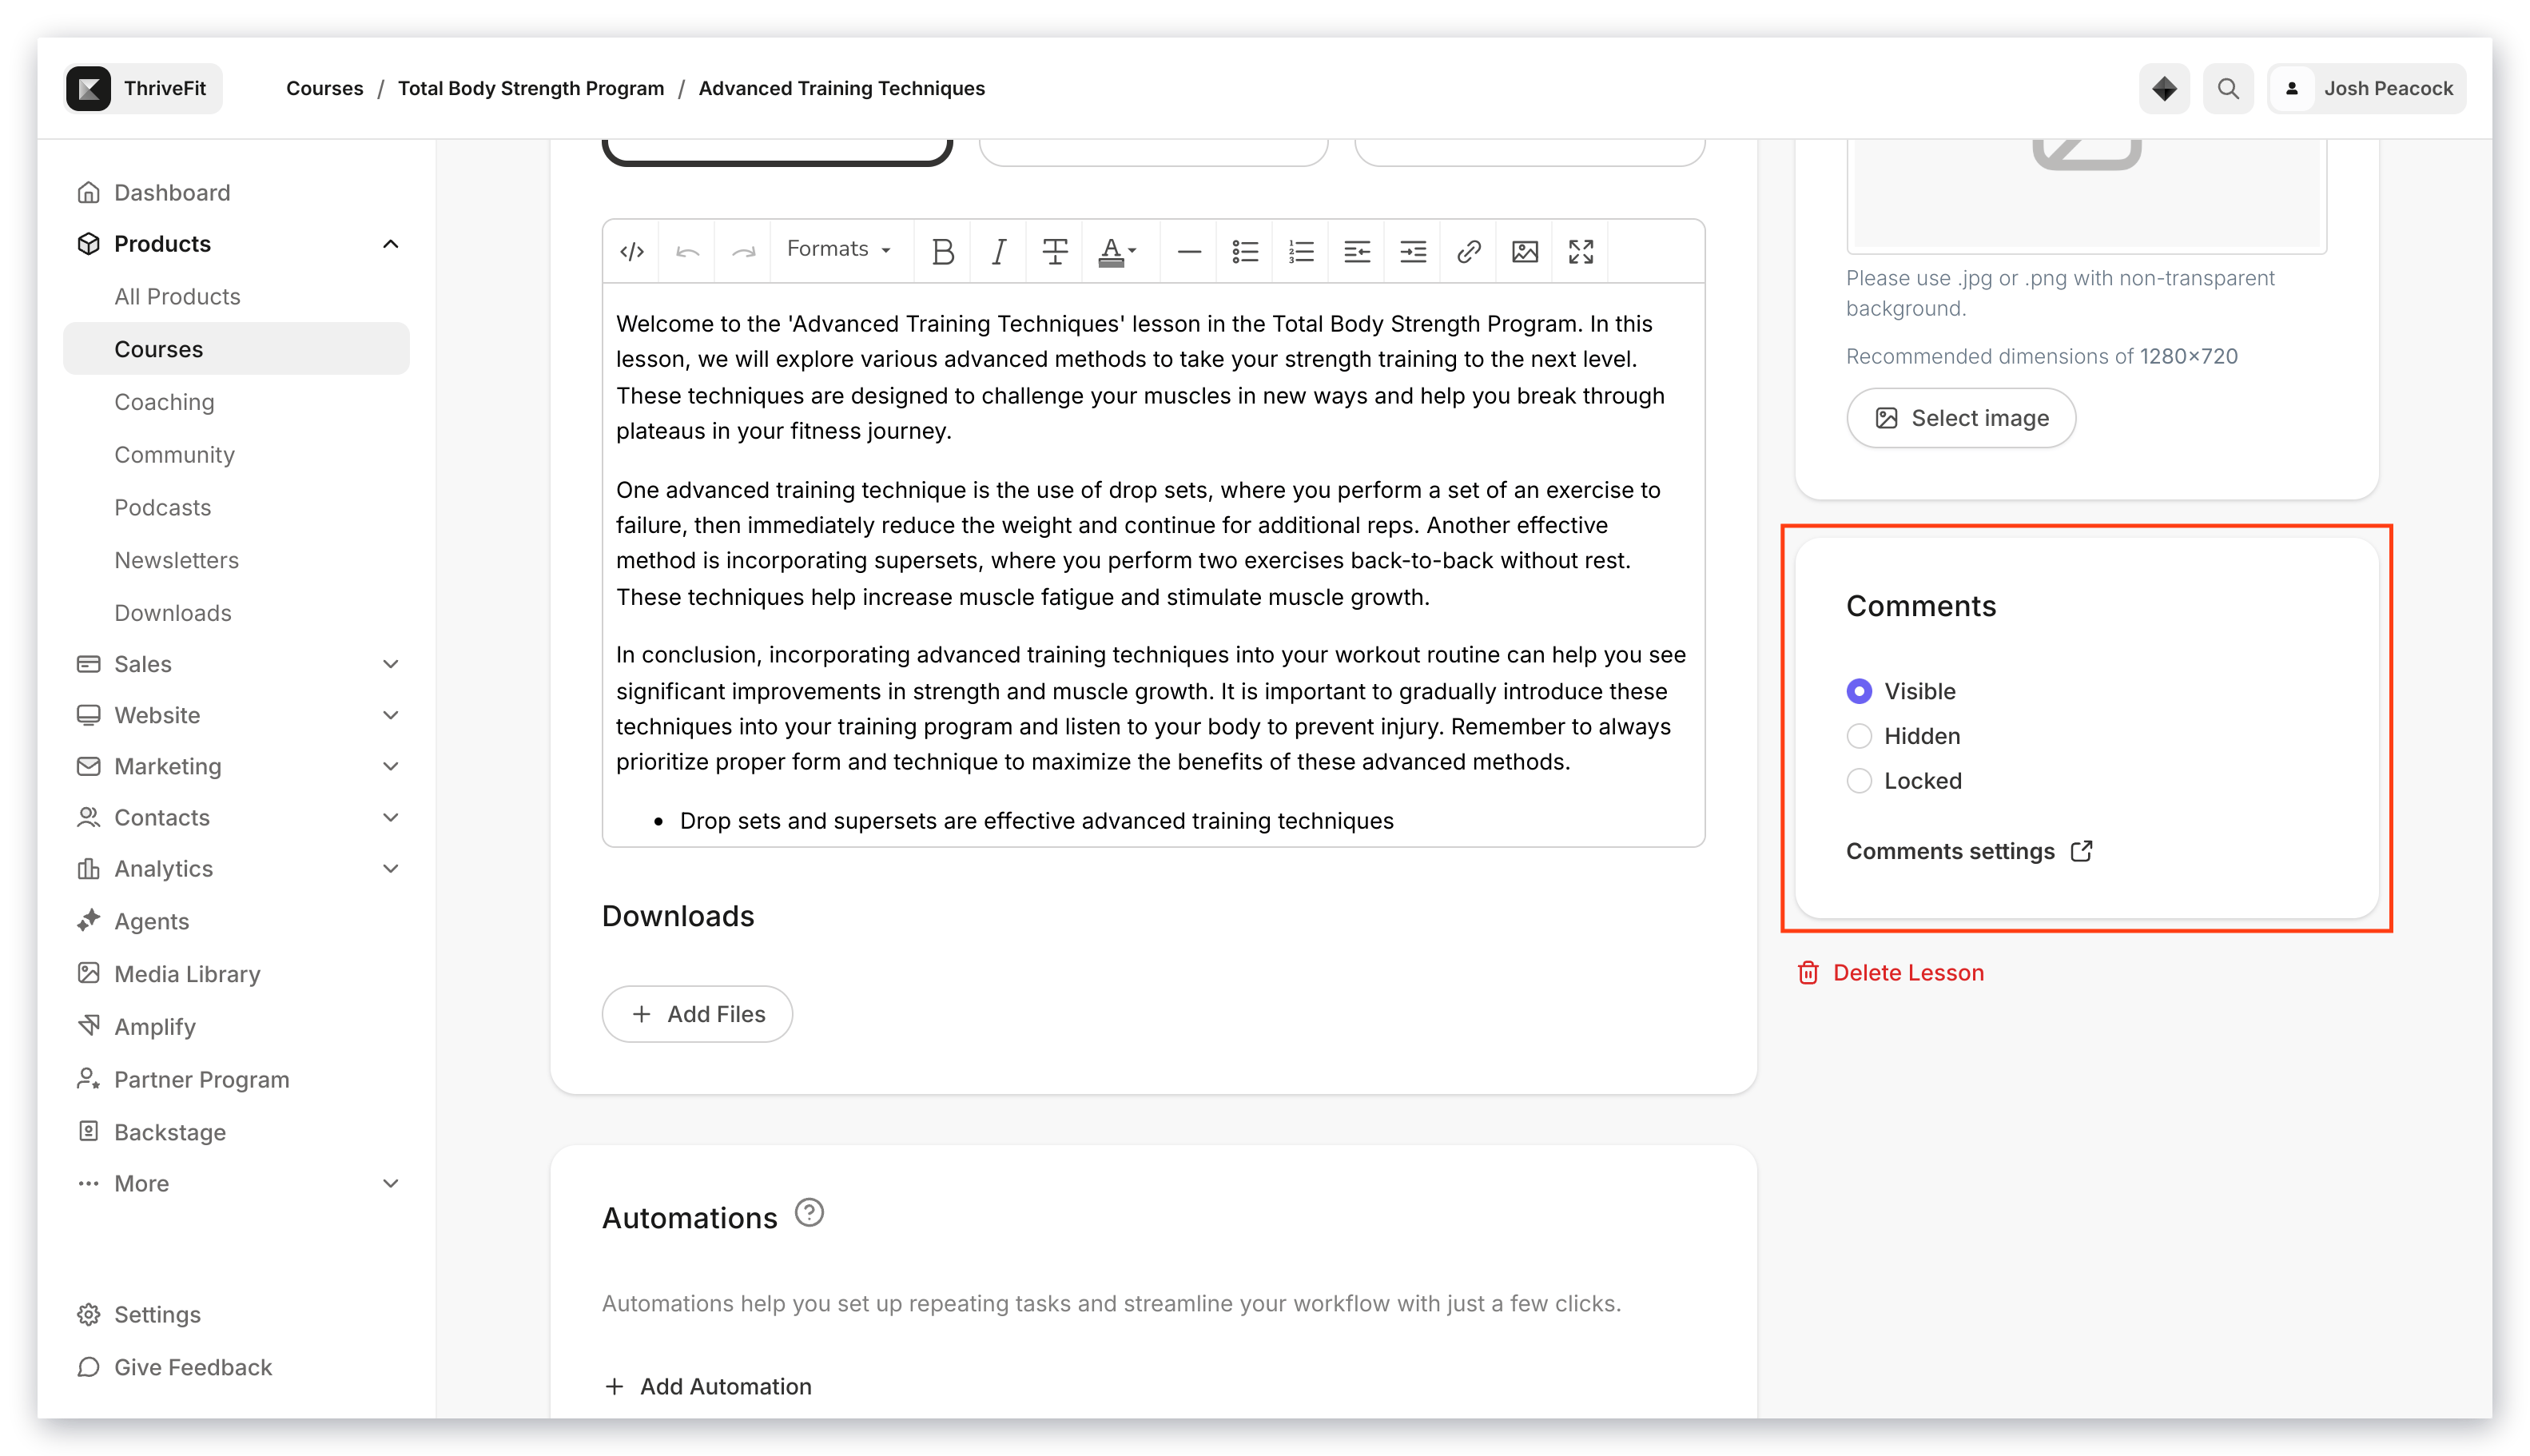
Task: Go to Courses breadcrumb
Action: pos(324,88)
